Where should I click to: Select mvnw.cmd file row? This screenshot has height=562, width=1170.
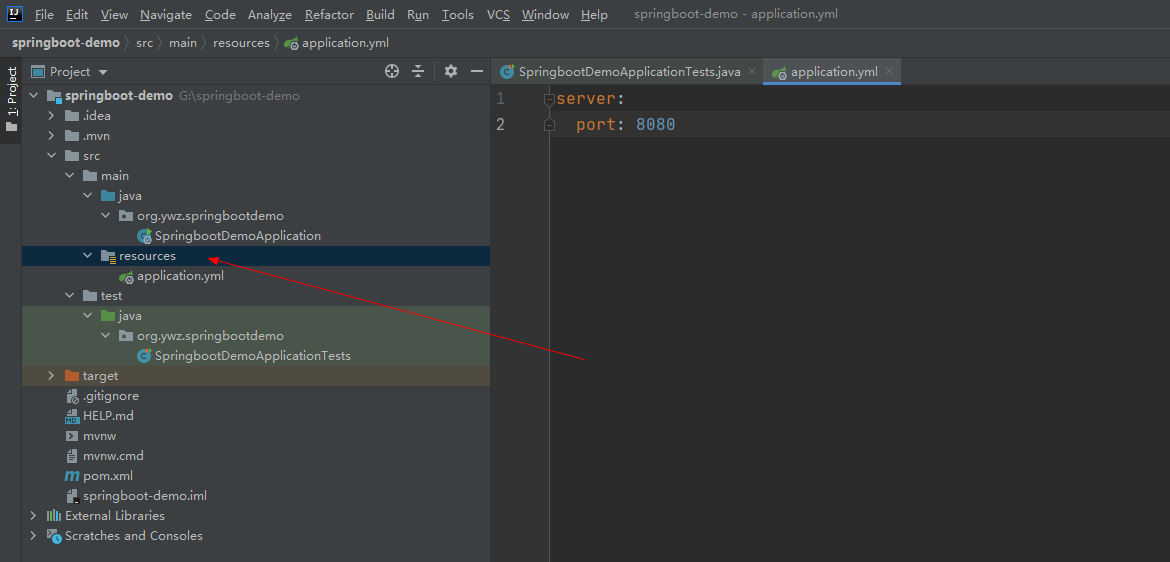coord(256,456)
